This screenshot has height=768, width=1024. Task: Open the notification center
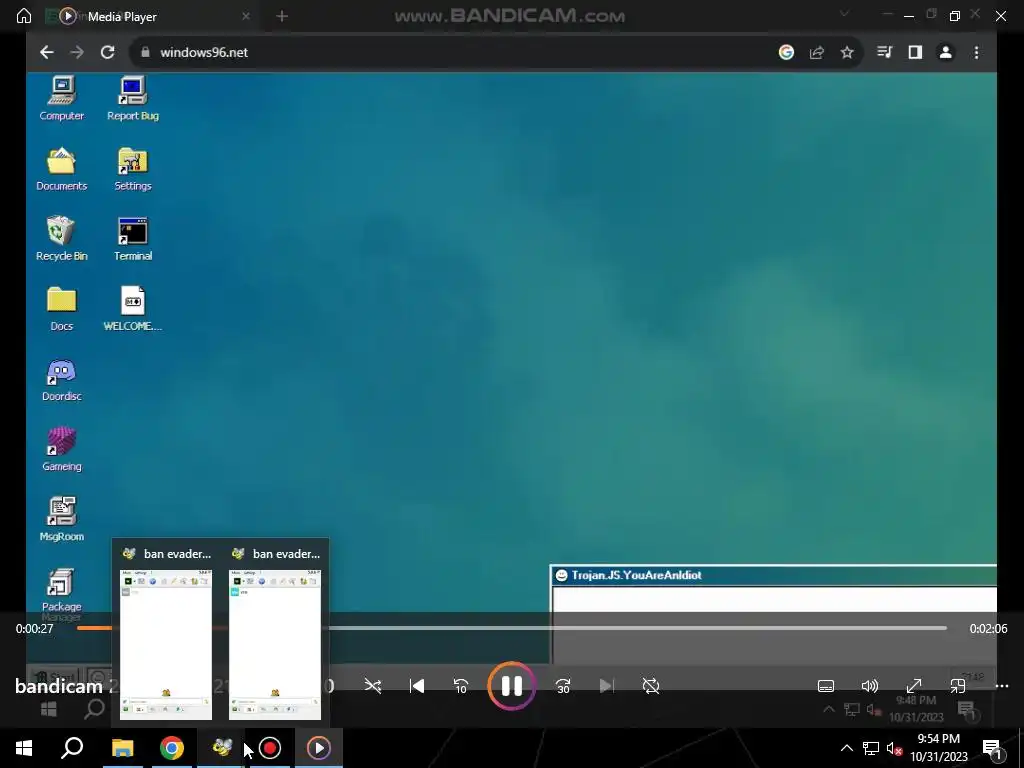(x=992, y=748)
